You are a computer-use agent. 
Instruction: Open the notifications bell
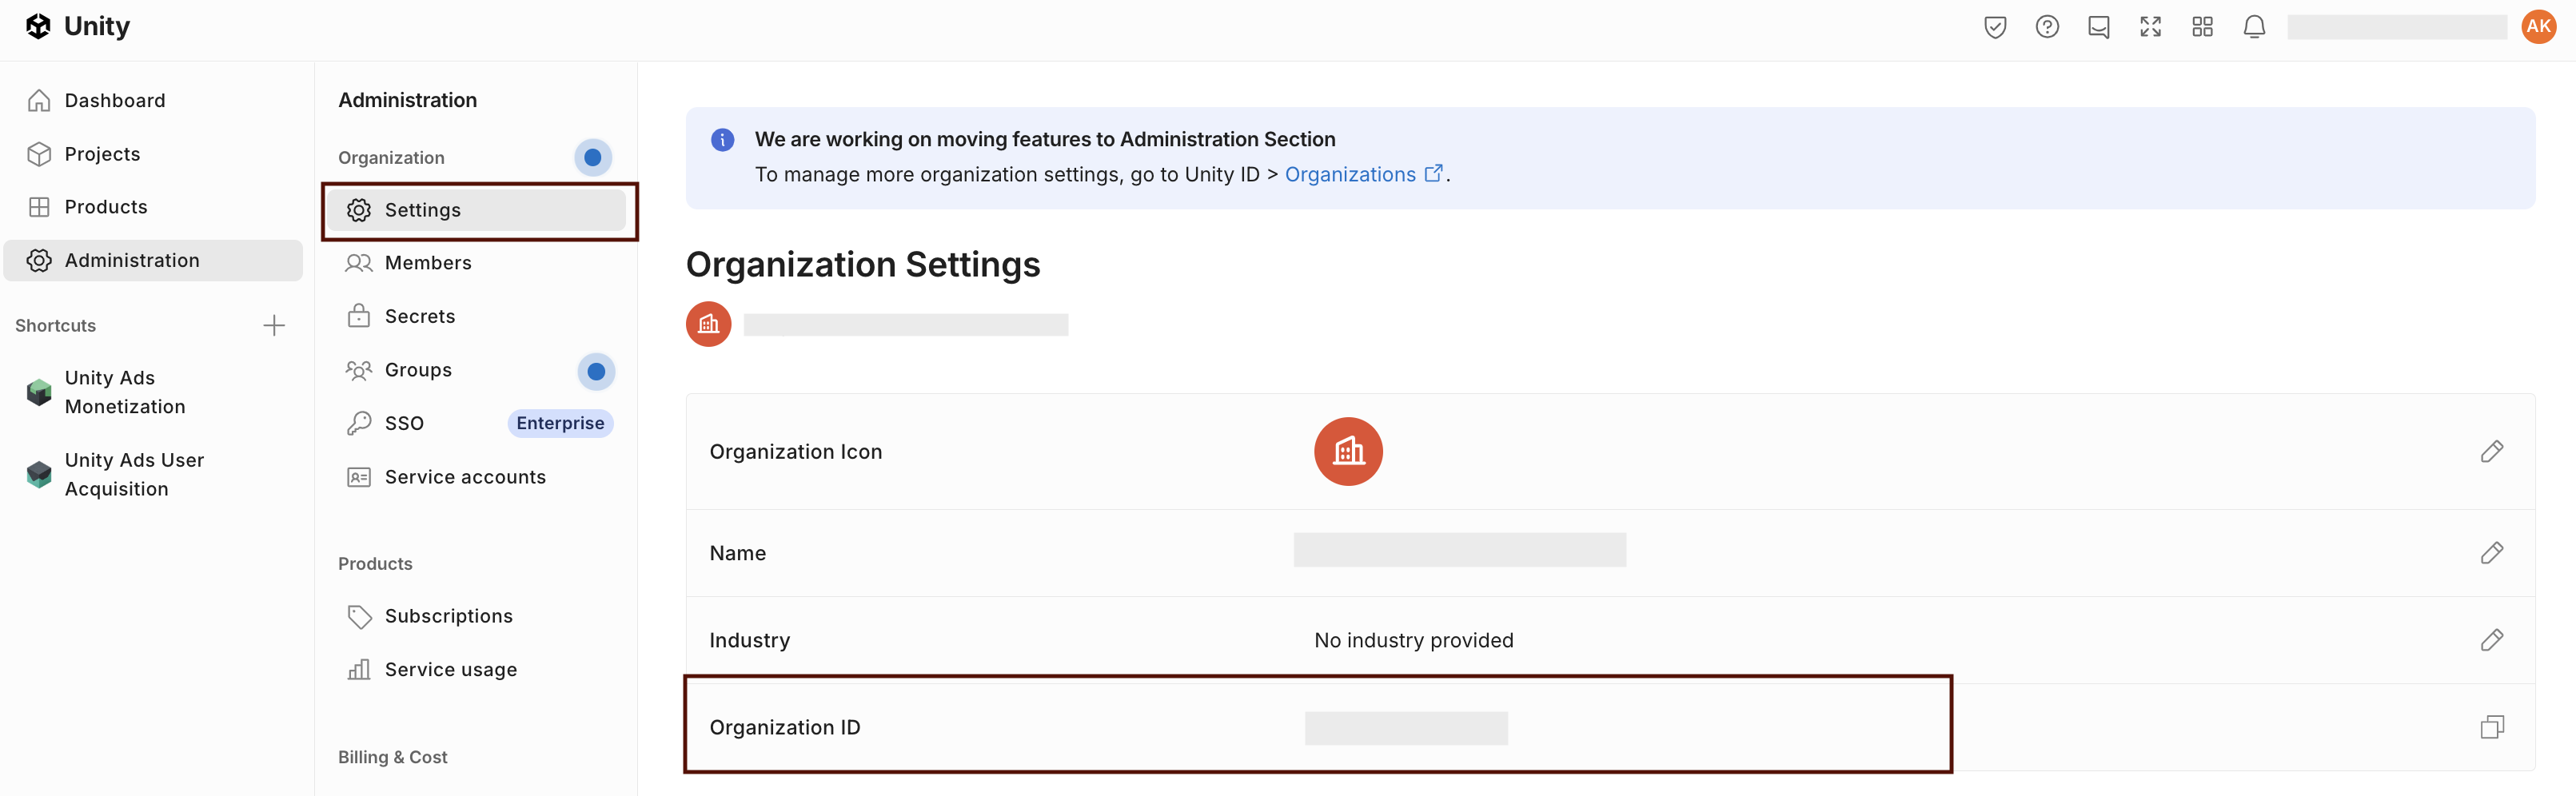(x=2254, y=27)
